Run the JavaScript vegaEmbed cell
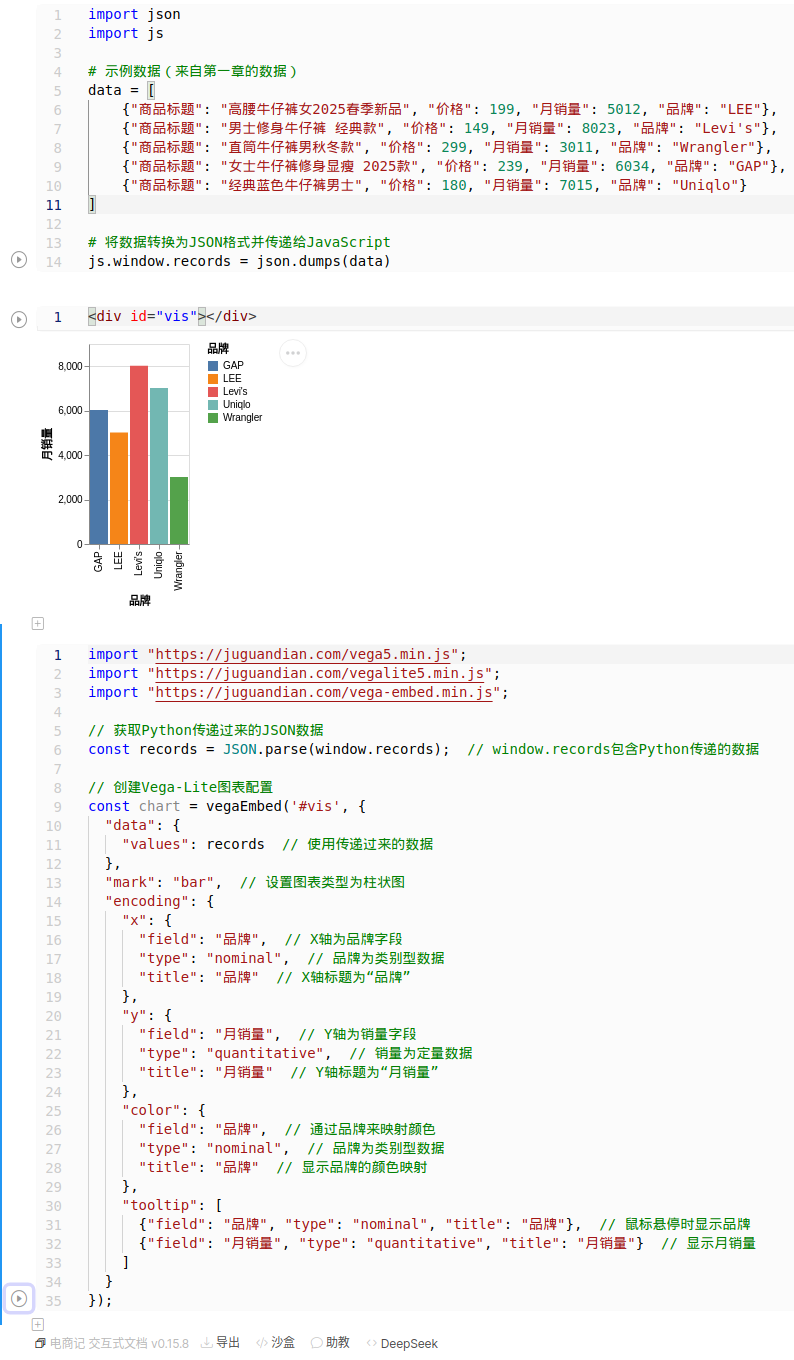Screen dimensions: 794x1360 coord(18,1299)
